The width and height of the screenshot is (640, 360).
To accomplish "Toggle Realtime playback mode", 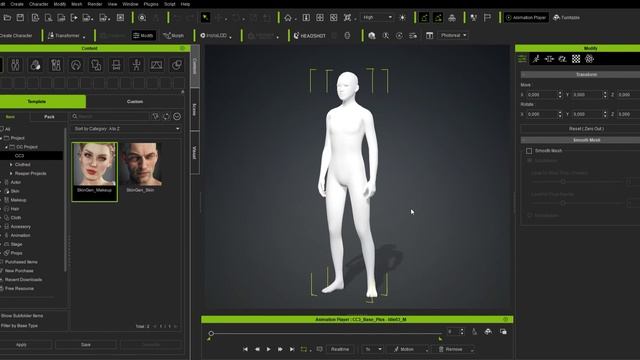I will coord(340,349).
